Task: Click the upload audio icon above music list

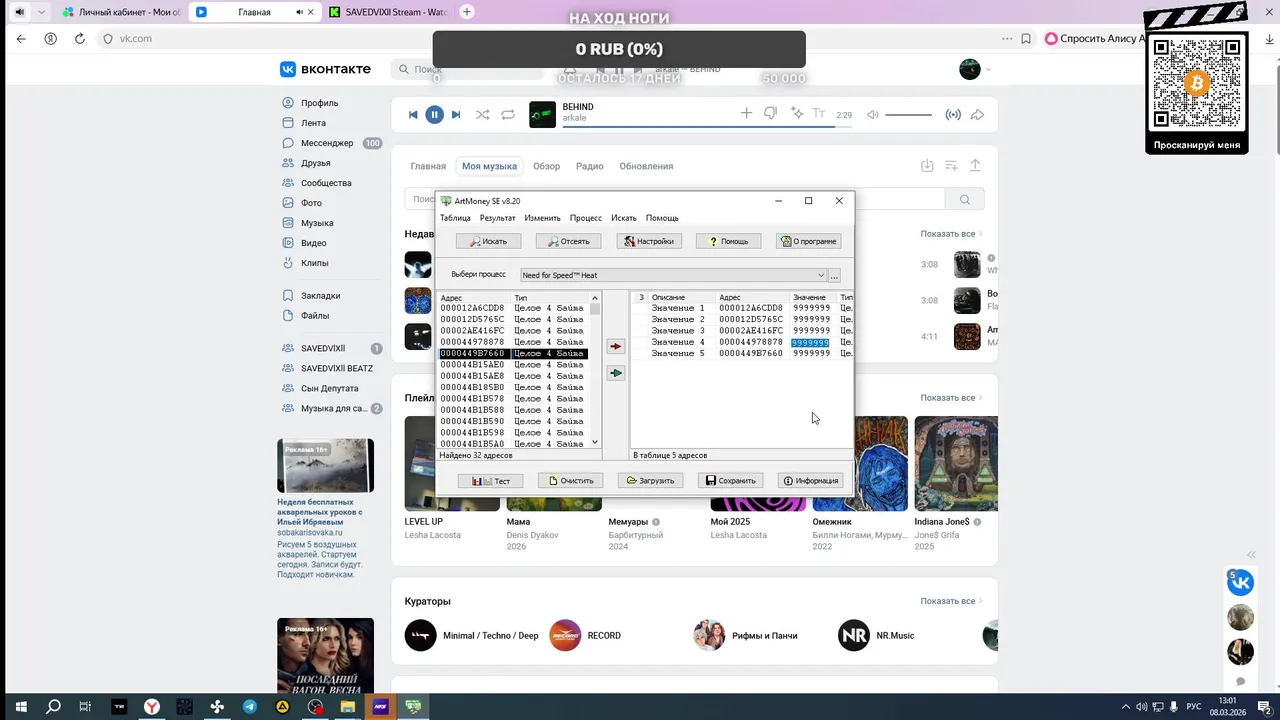Action: (x=975, y=166)
